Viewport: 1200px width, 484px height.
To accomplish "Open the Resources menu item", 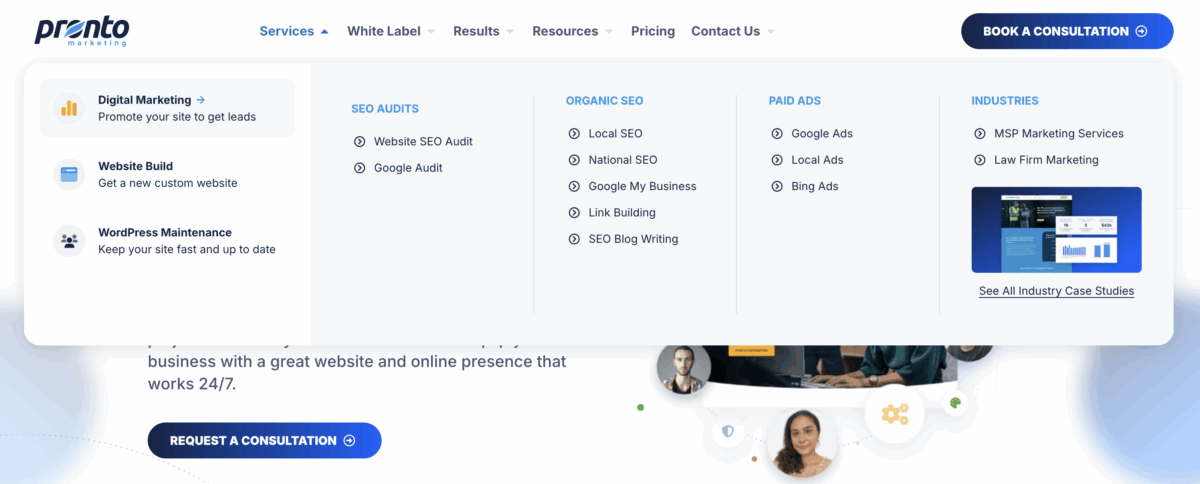I will (565, 31).
